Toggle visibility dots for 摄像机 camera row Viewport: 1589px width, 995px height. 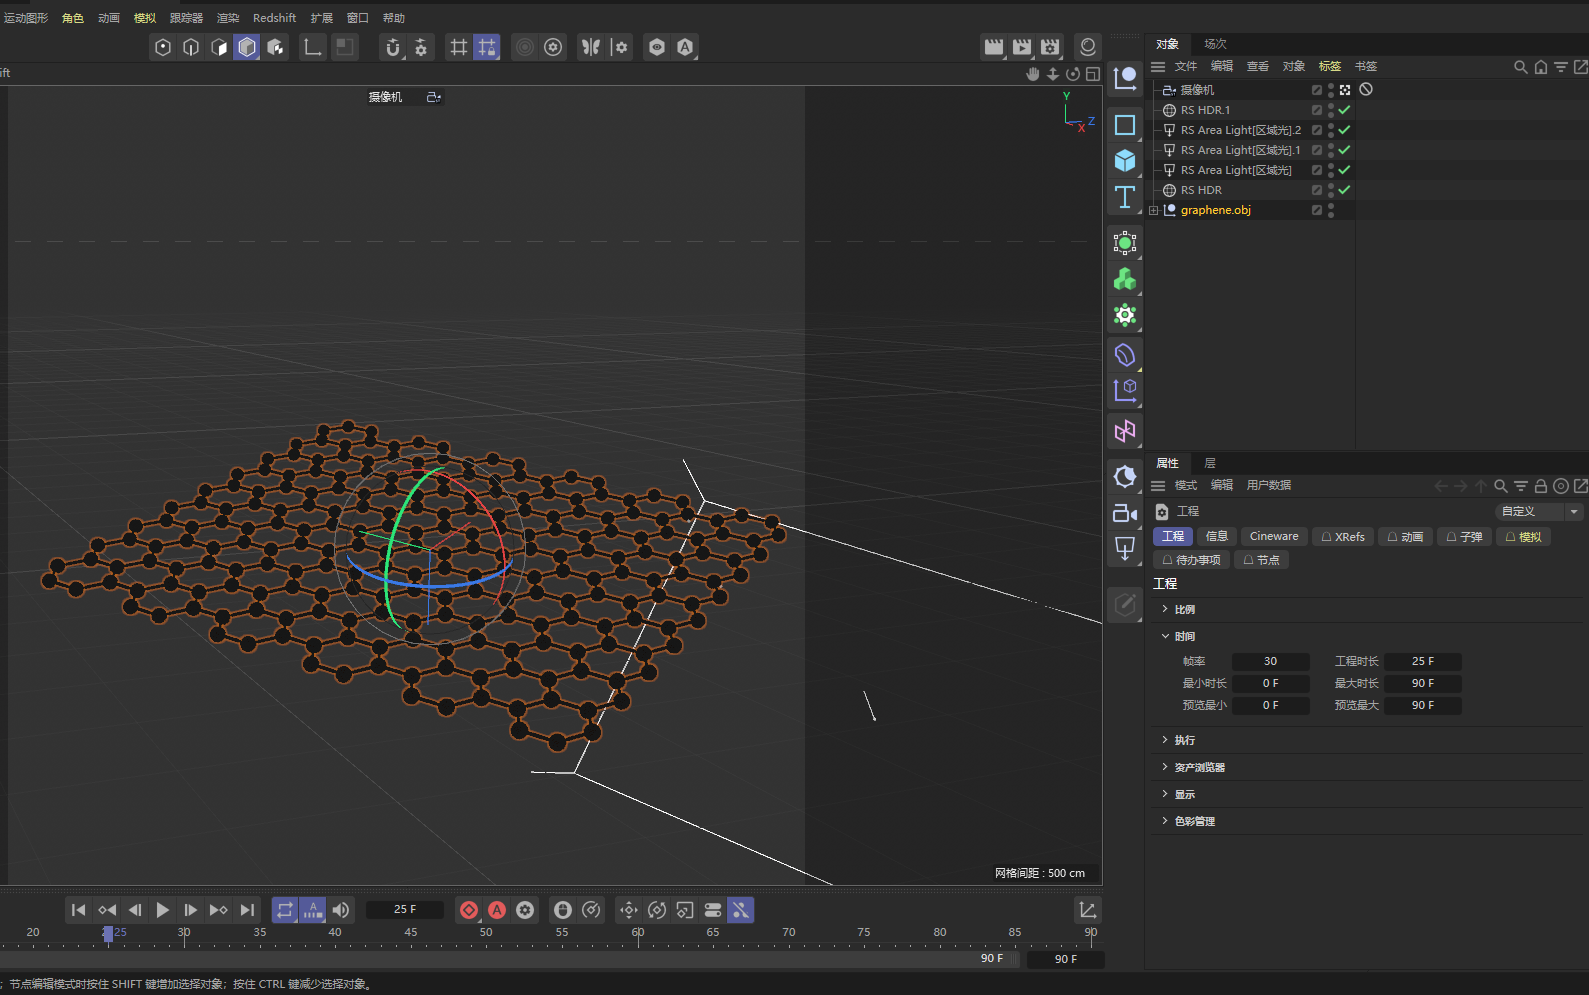click(x=1331, y=90)
